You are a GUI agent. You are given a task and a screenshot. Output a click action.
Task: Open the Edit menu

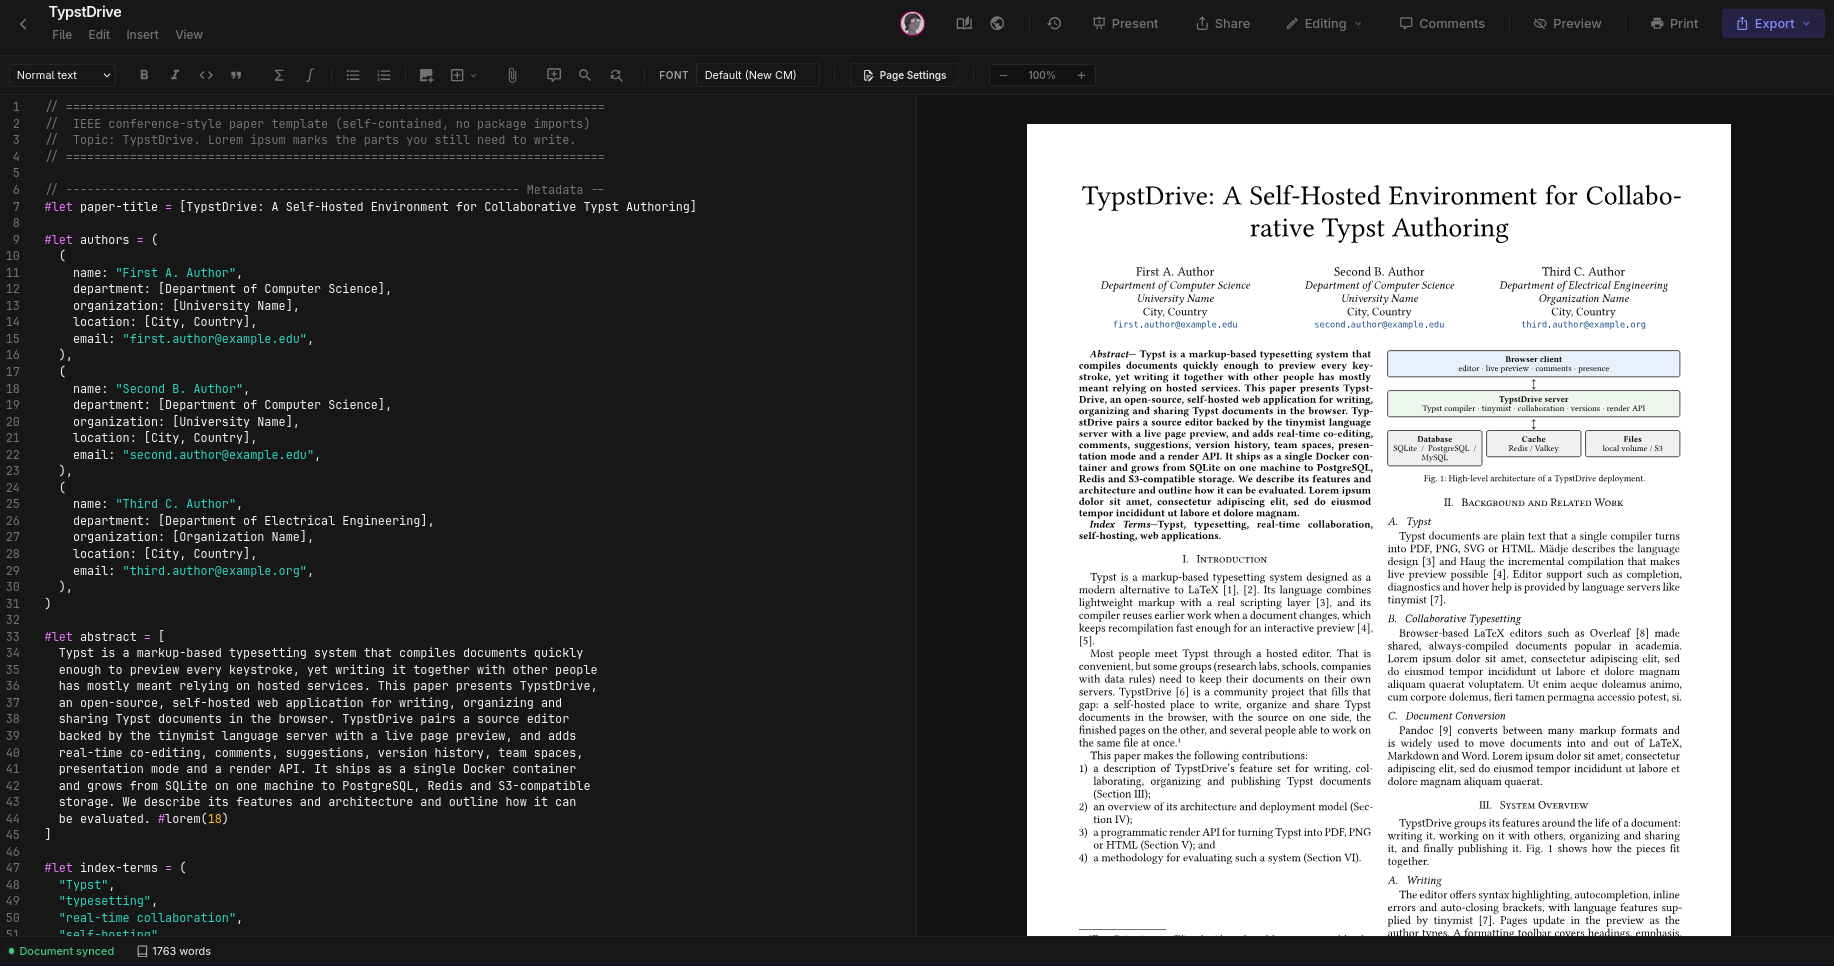point(99,35)
